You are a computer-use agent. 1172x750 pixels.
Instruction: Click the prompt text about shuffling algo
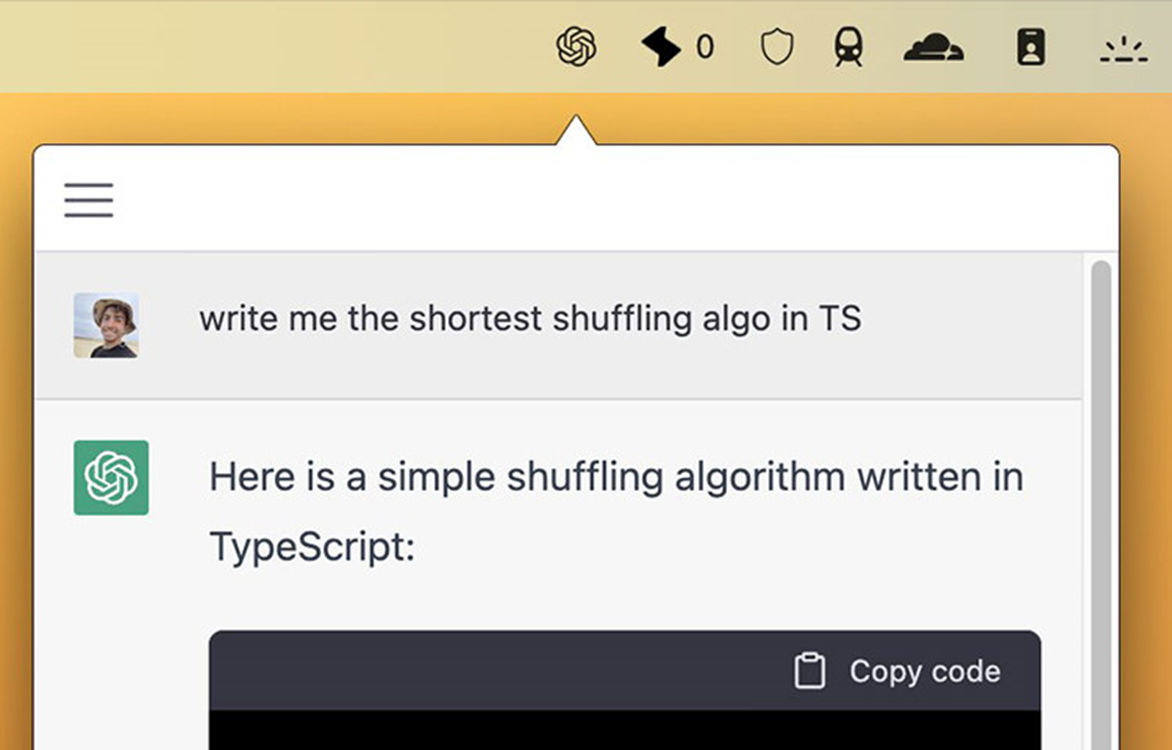pyautogui.click(x=530, y=319)
